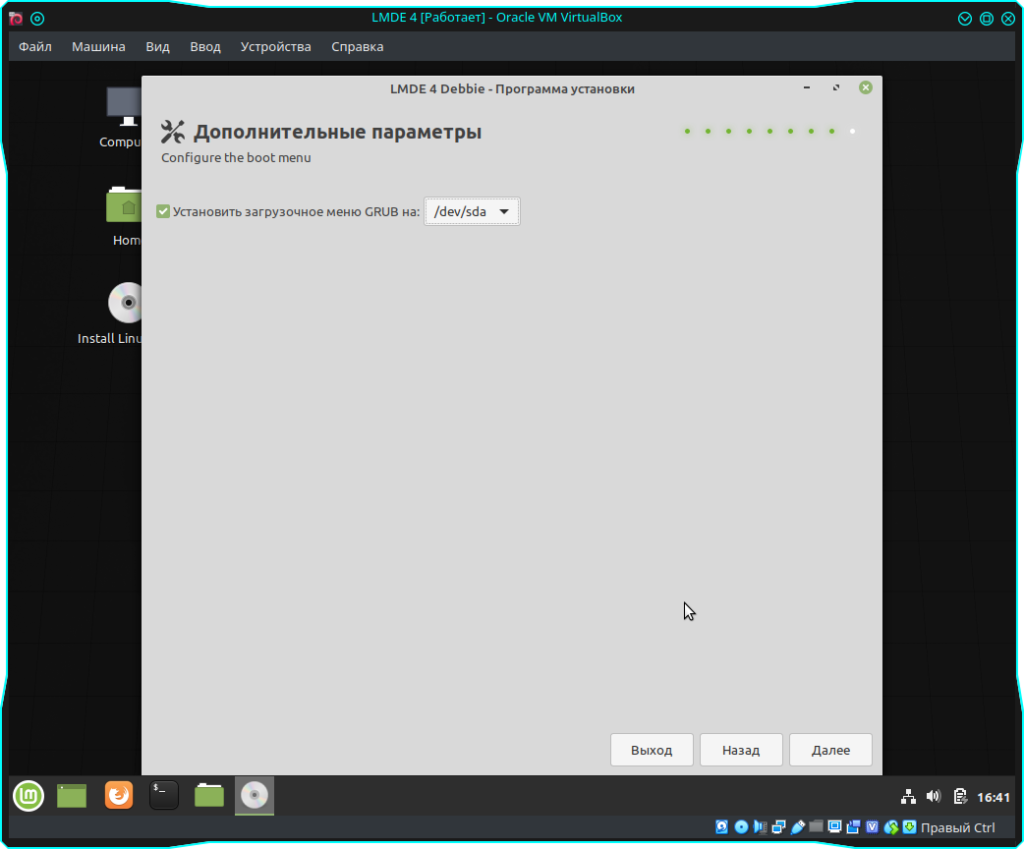The image size is (1024, 849).
Task: Click the VirtualBox CPU virtualization V indicator
Action: (x=872, y=827)
